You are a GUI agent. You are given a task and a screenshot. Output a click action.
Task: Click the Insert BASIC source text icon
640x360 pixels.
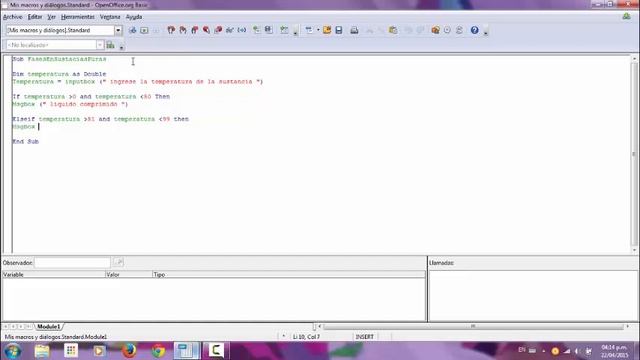tap(284, 30)
